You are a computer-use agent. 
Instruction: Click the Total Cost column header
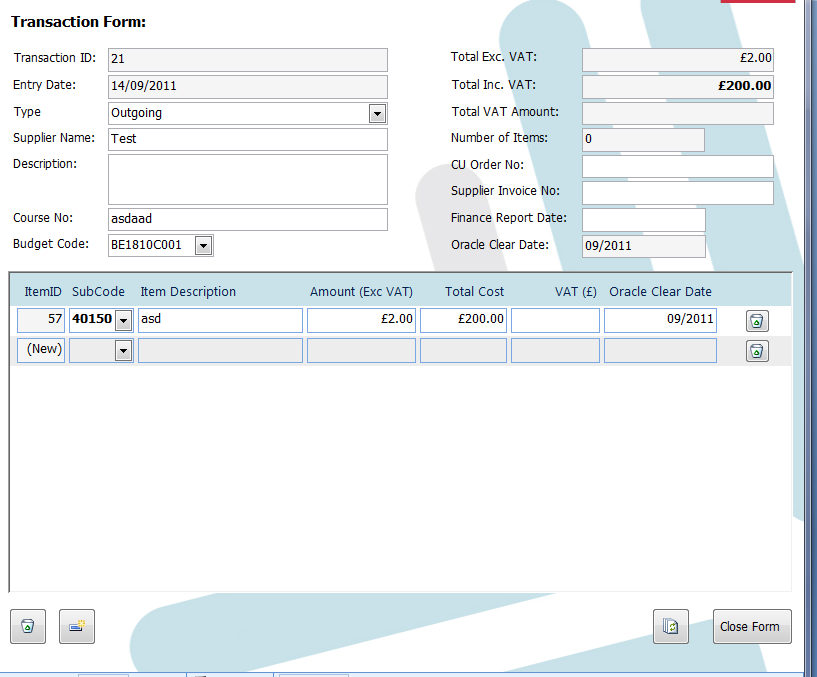(475, 292)
